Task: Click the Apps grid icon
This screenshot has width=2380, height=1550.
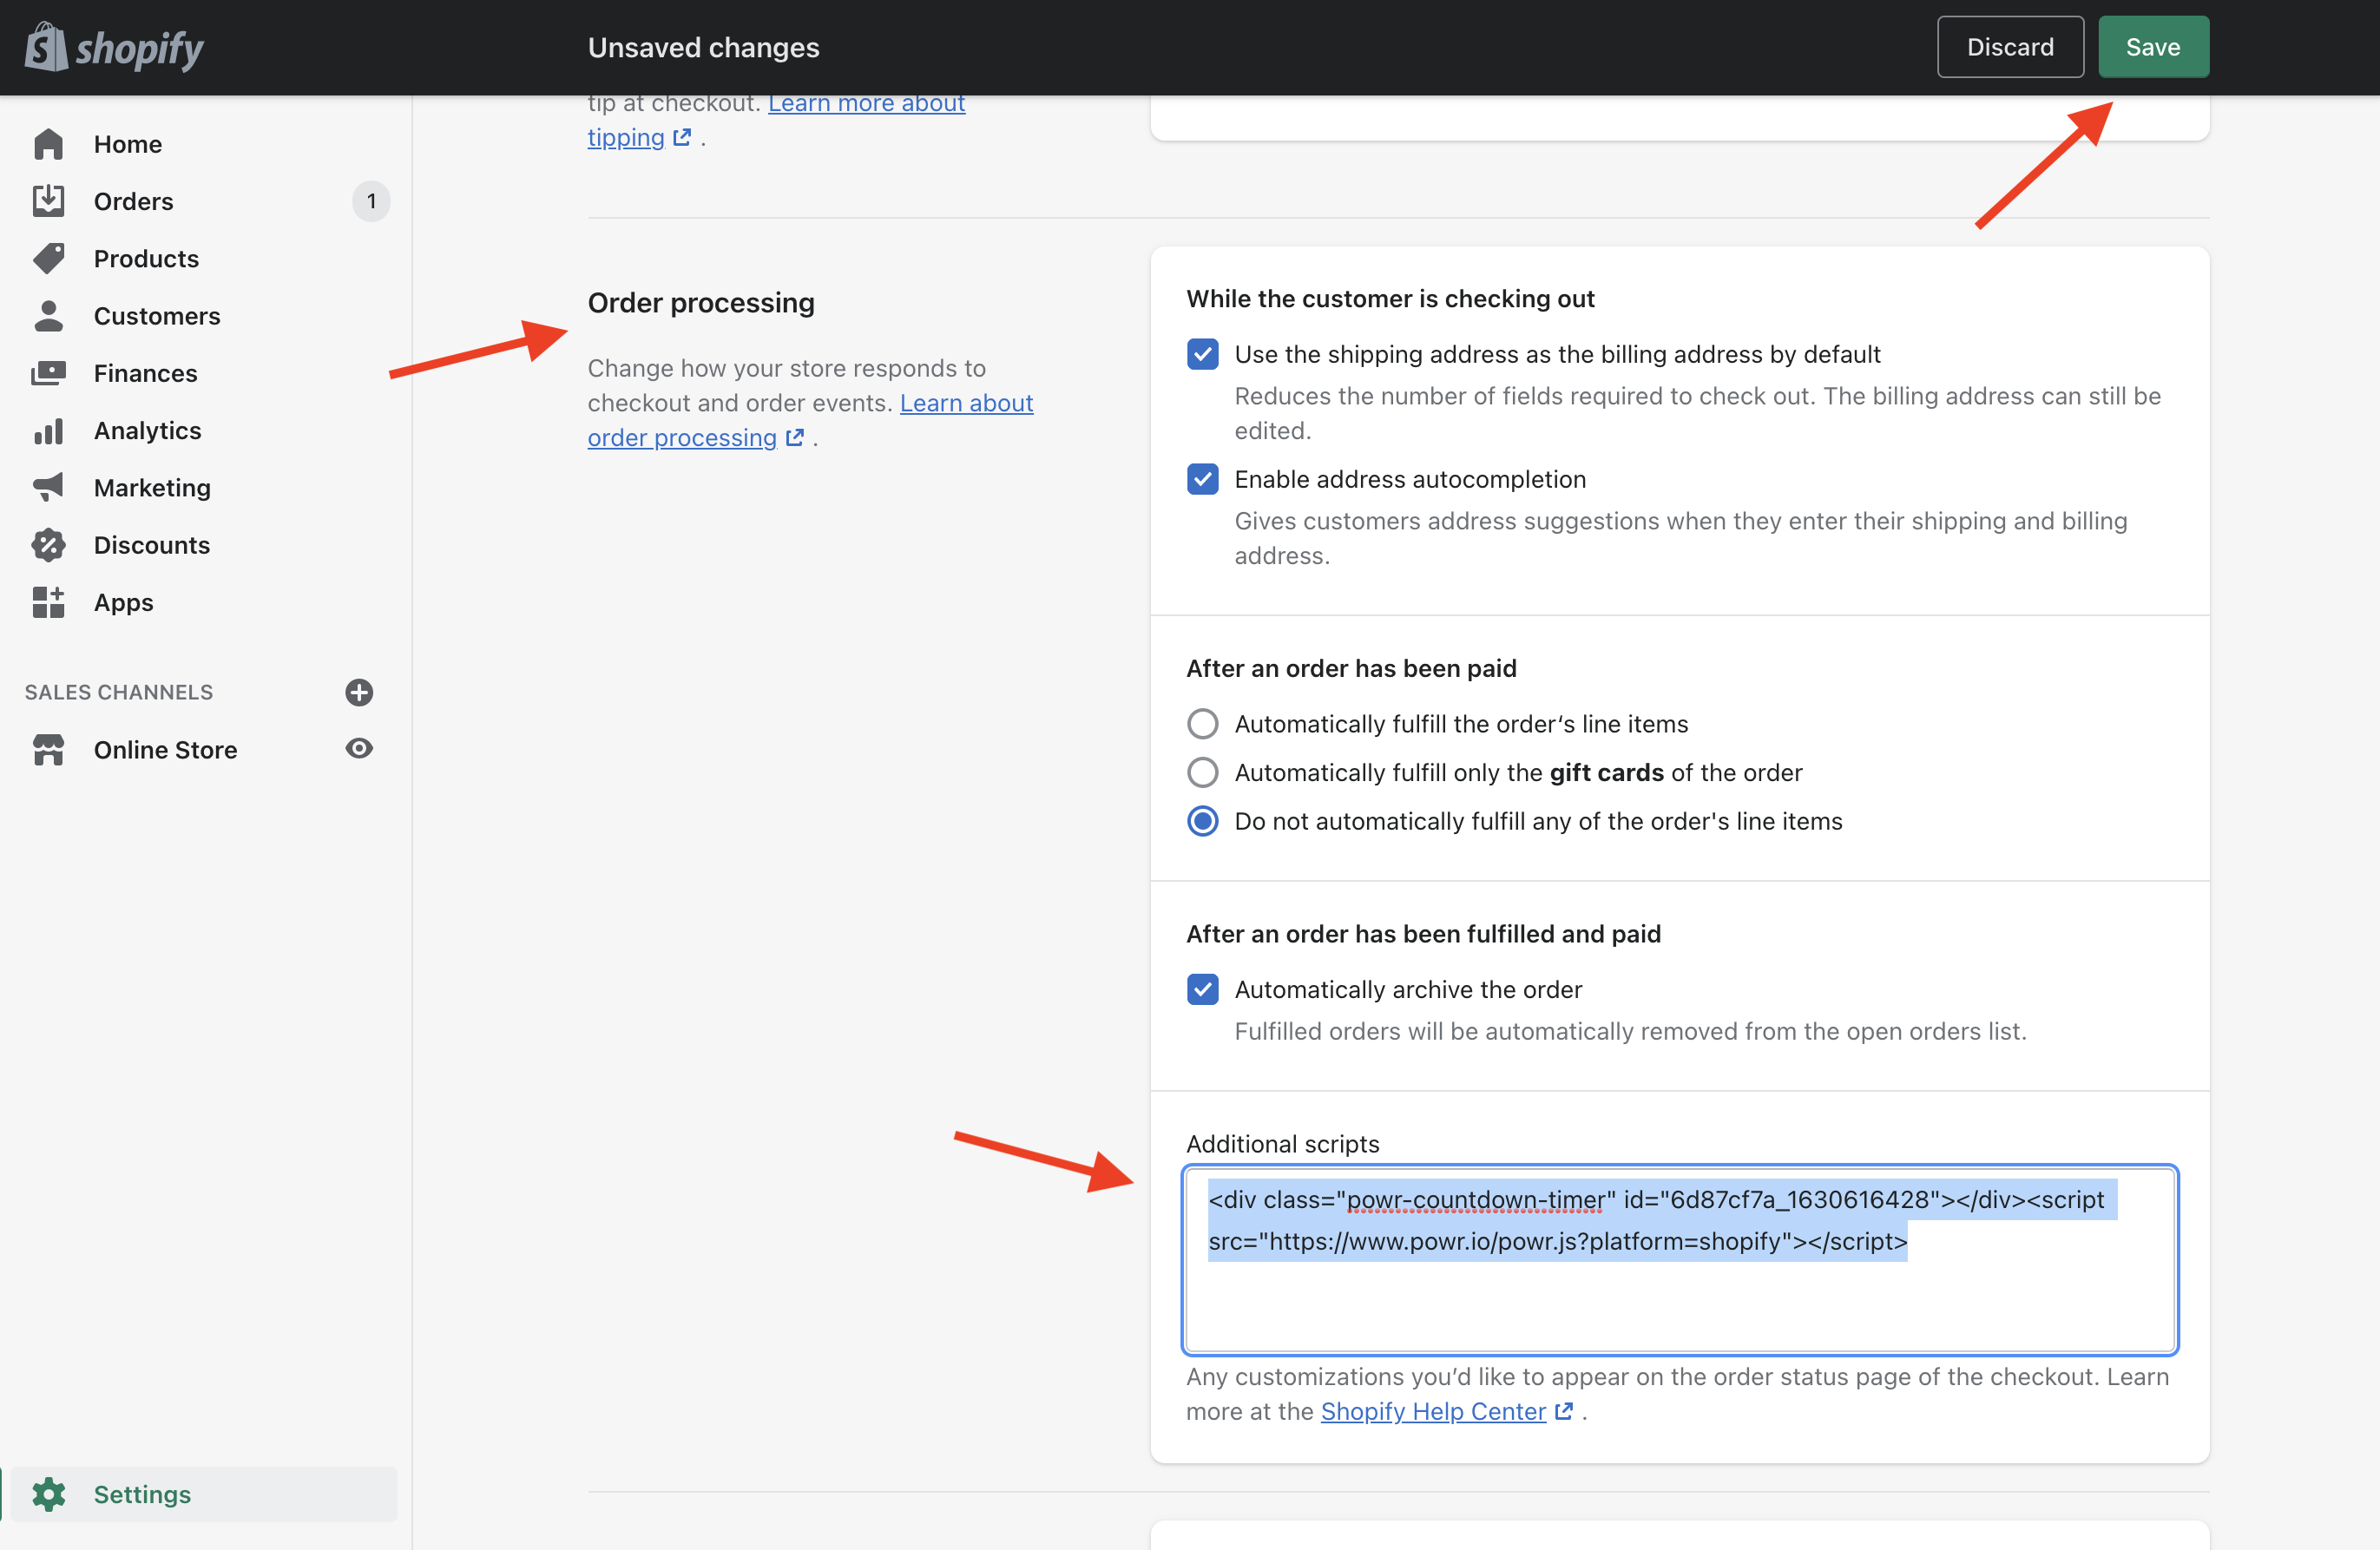Action: click(x=48, y=602)
